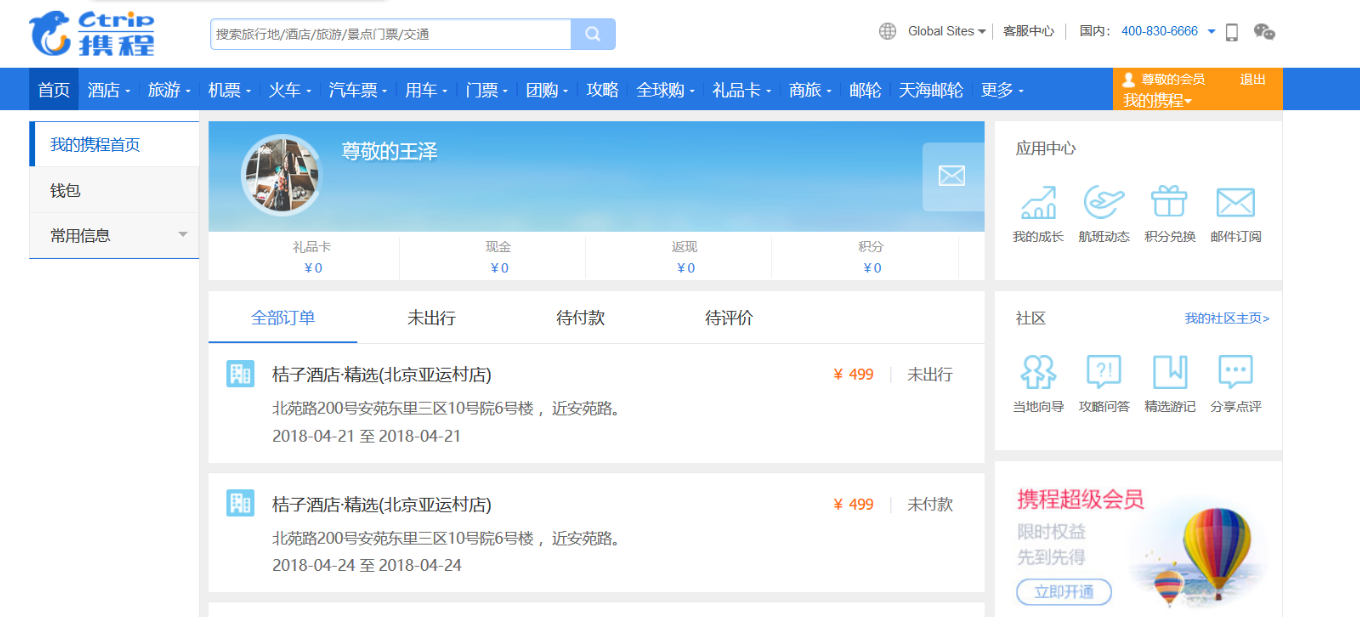This screenshot has width=1360, height=617.
Task: Open 我的成长 growth chart icon
Action: coord(1038,203)
